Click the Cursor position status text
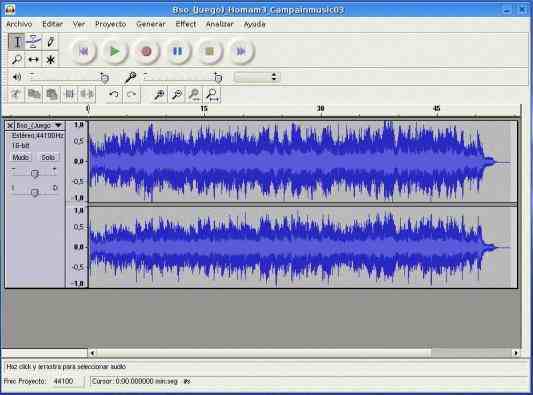Image resolution: width=533 pixels, height=395 pixels. click(135, 381)
